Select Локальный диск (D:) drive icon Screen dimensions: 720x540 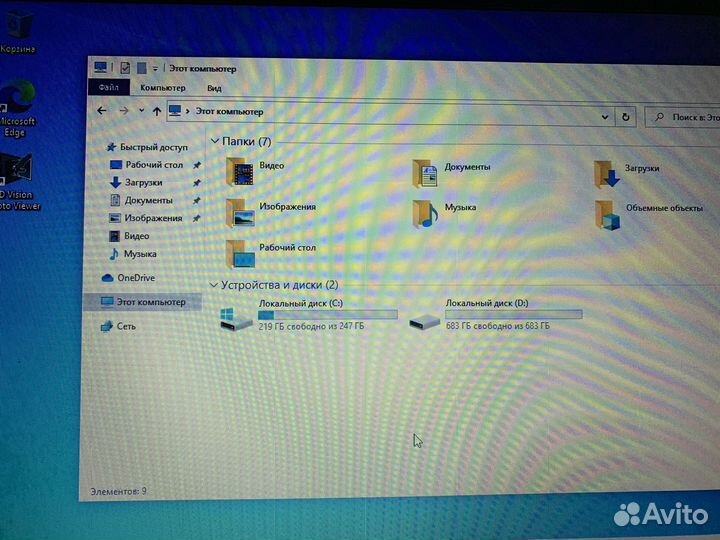click(424, 321)
